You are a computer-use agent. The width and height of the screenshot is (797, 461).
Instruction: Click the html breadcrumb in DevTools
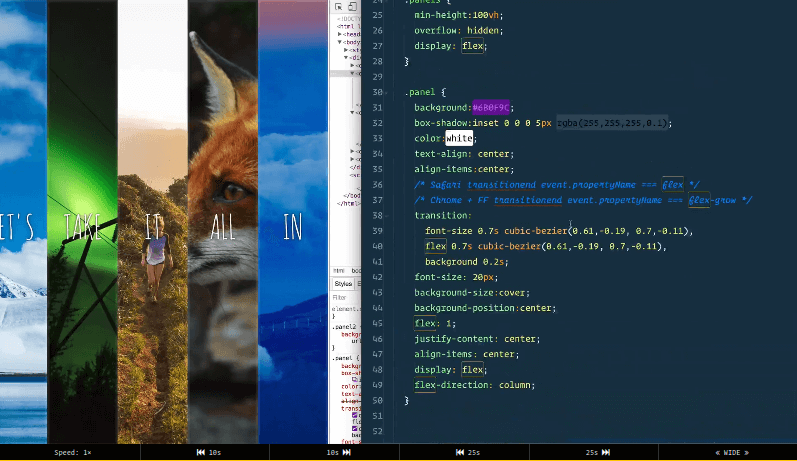[x=339, y=271]
